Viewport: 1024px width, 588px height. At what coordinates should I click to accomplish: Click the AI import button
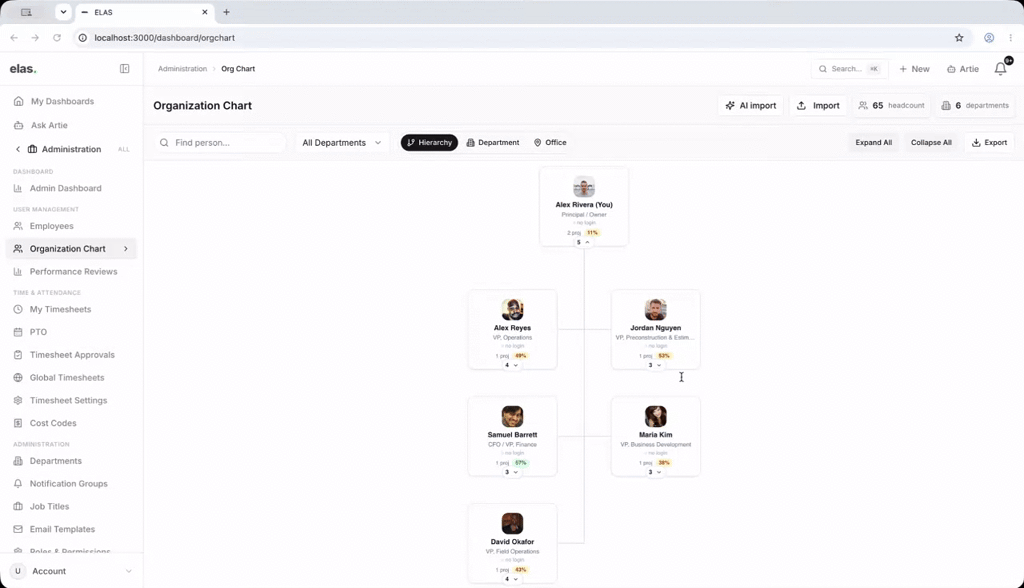[x=751, y=105]
